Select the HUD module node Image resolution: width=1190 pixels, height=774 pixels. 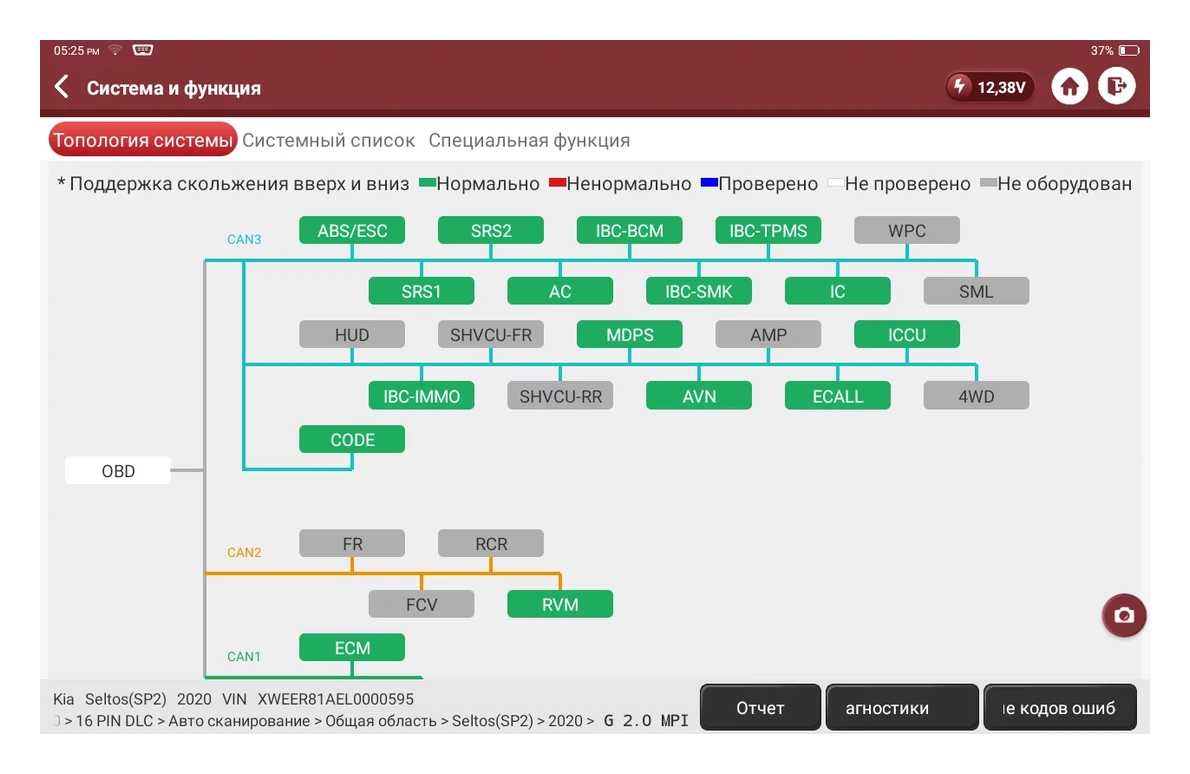point(352,334)
